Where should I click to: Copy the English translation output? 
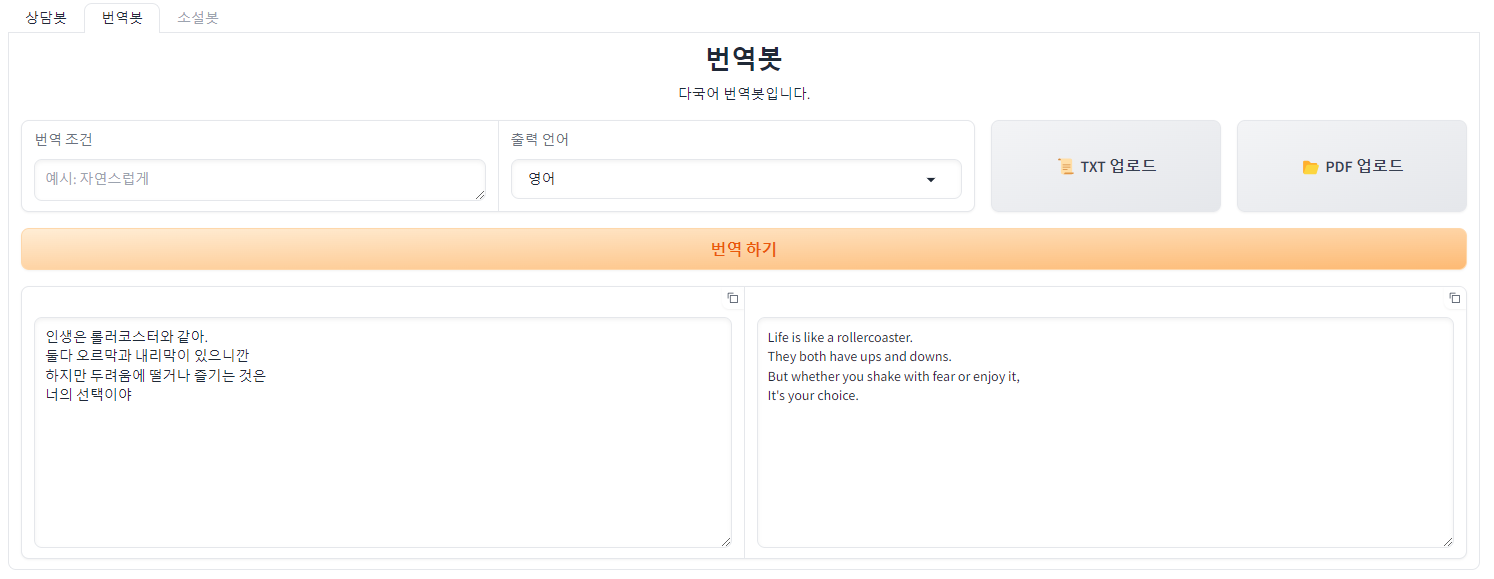[1454, 298]
